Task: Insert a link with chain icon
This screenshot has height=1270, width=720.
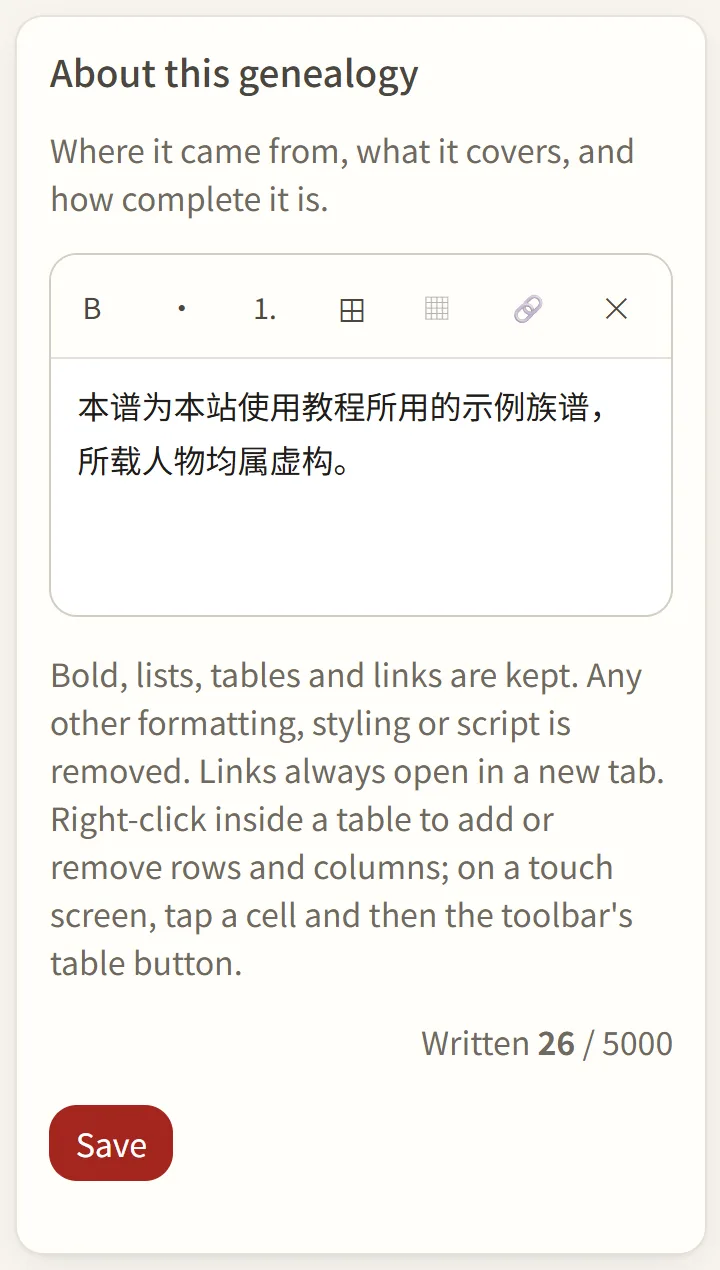Action: coord(528,309)
